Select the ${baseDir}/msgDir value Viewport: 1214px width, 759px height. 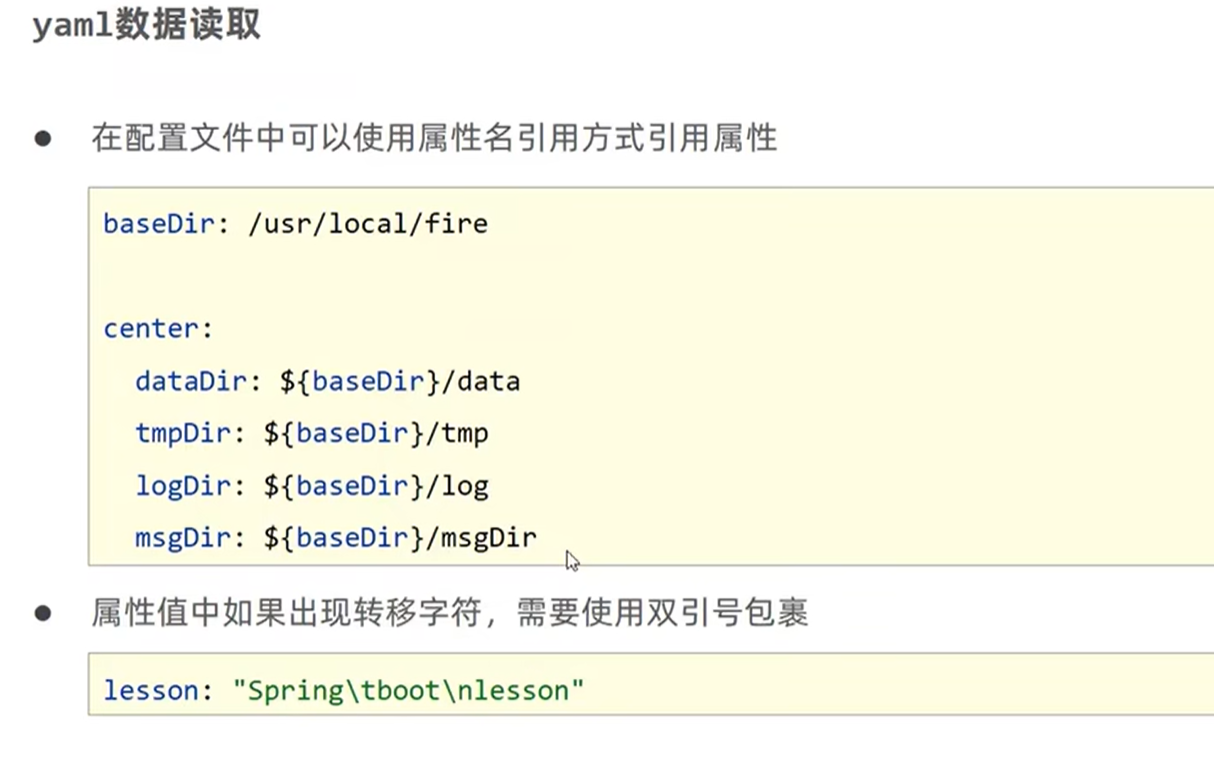coord(400,539)
